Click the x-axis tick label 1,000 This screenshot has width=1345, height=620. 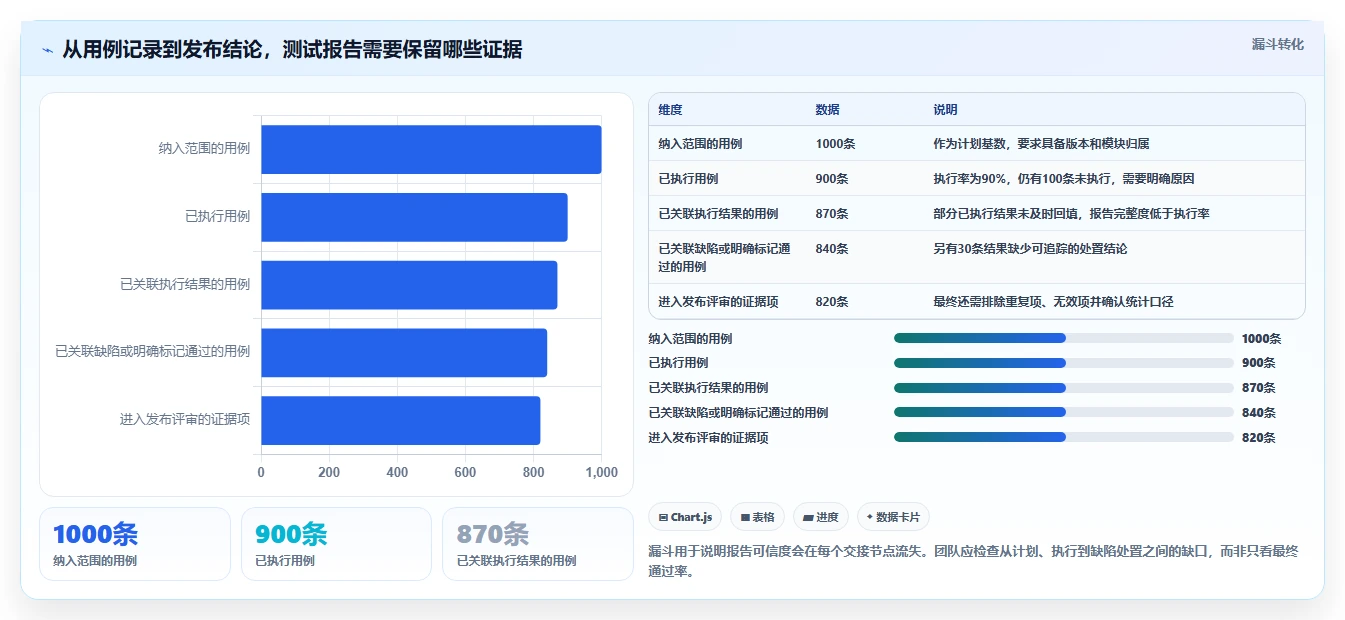pos(601,473)
